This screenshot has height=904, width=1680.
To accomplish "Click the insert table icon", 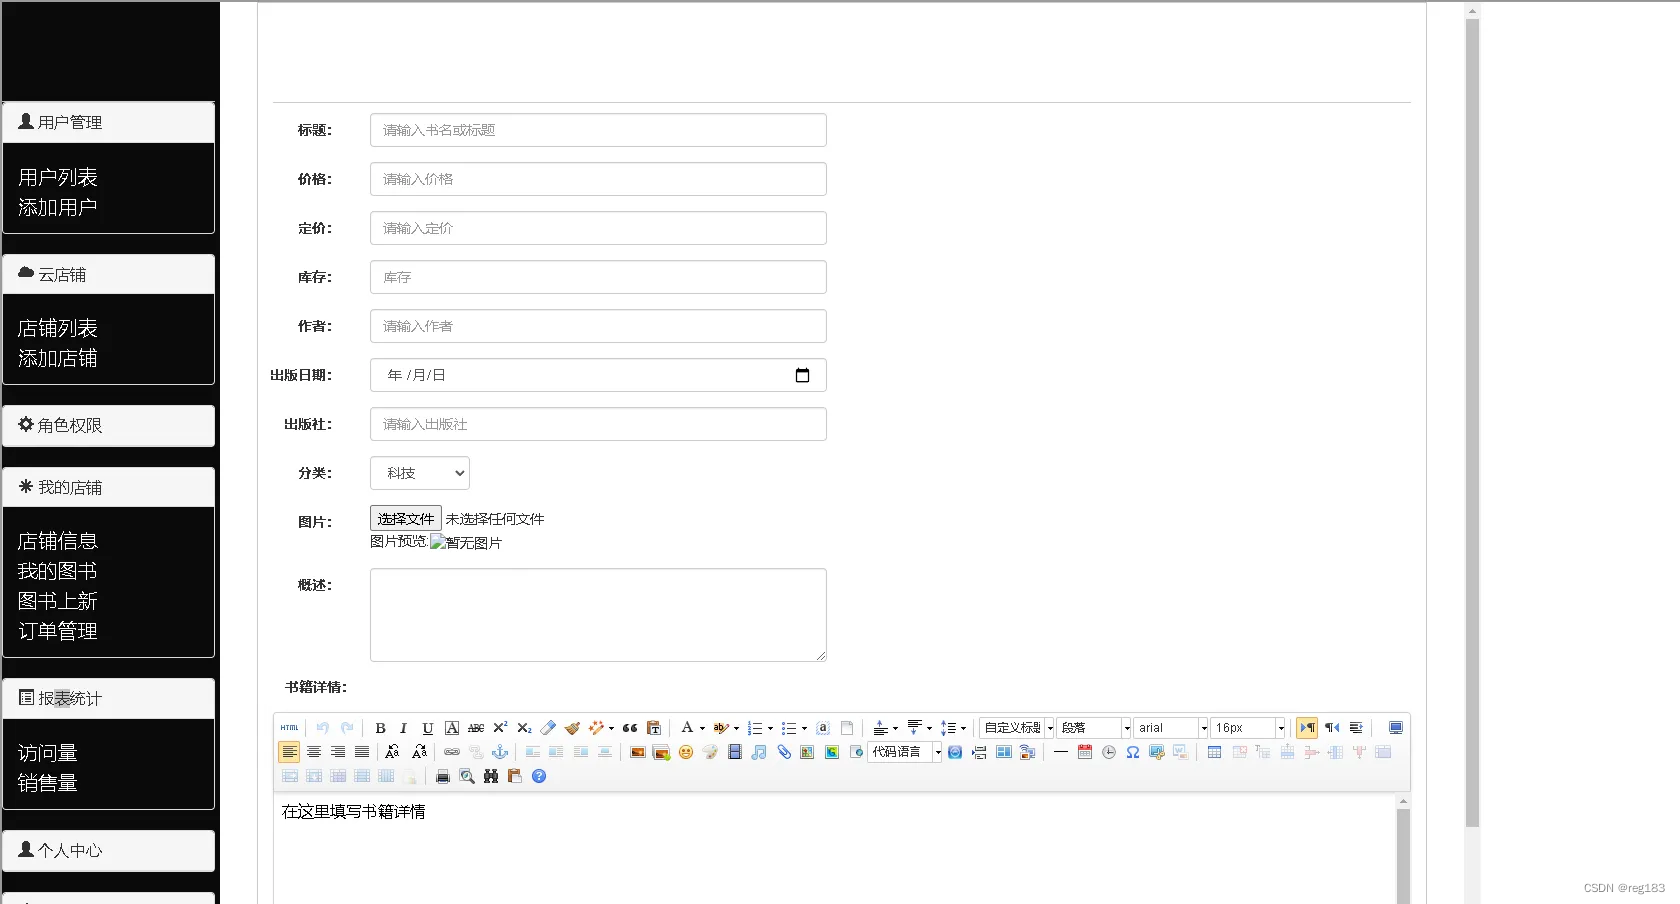I will 1214,752.
